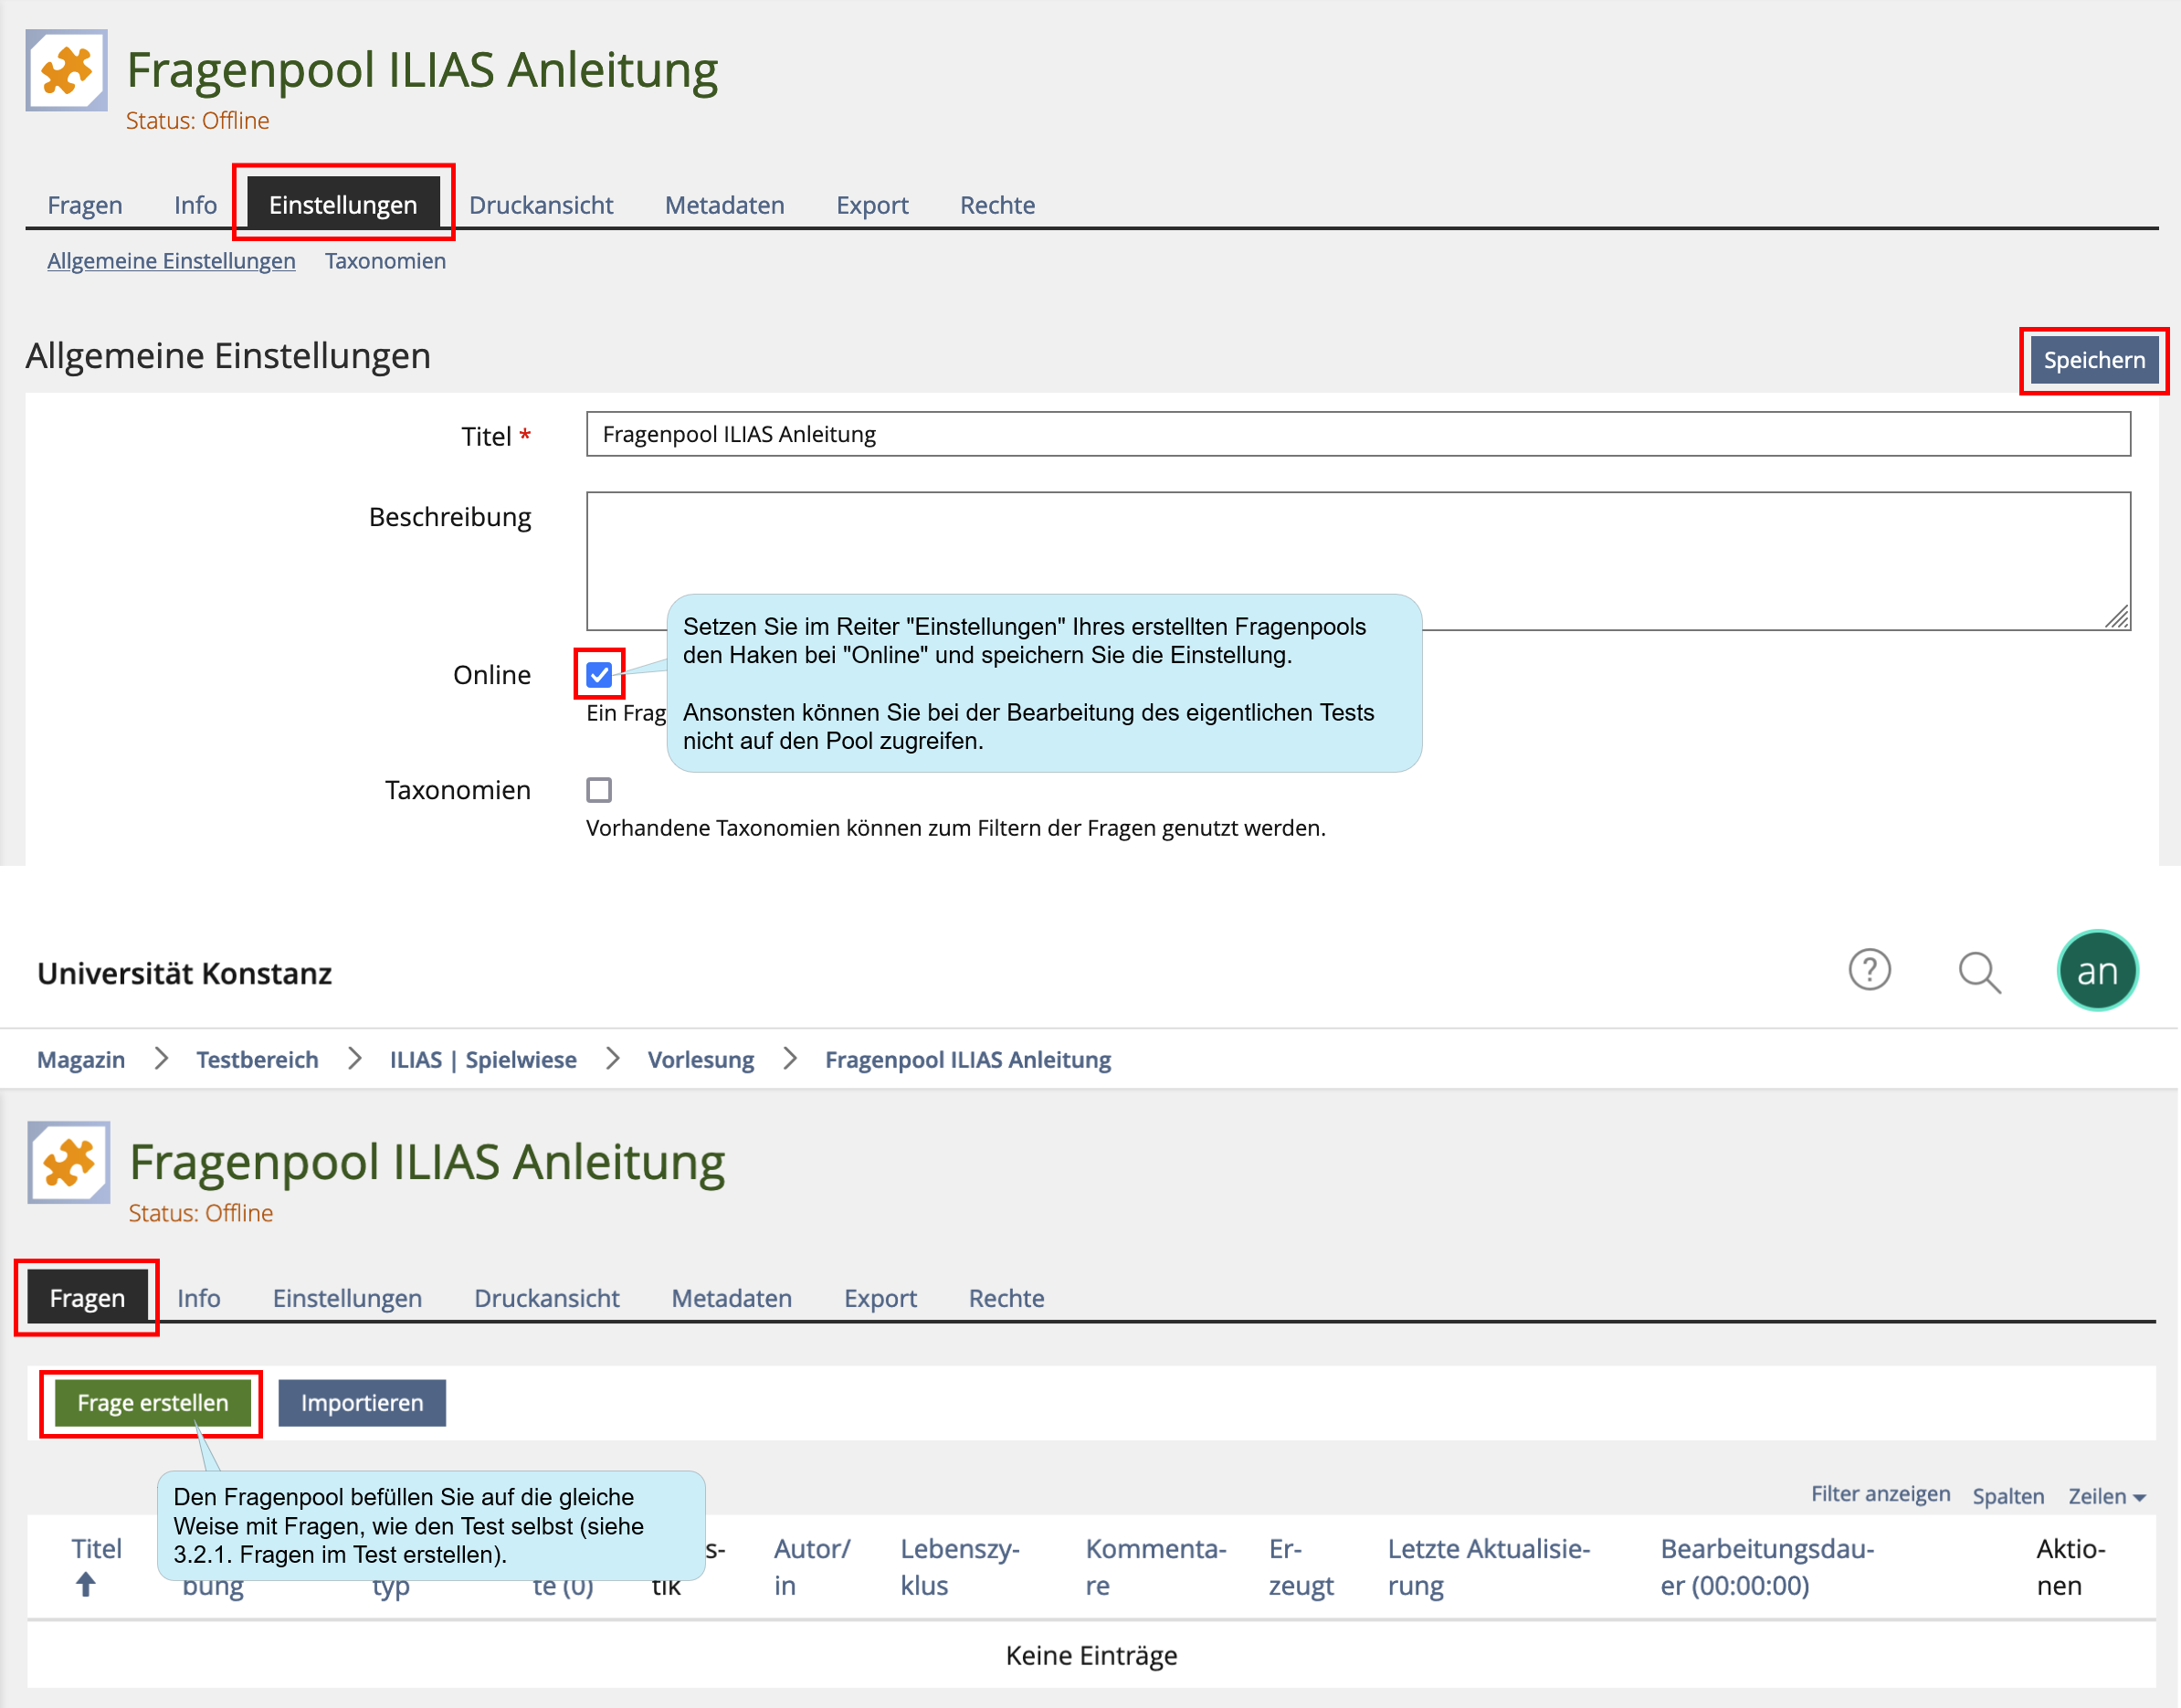Open the user avatar 'an'
The image size is (2181, 1708).
coord(2097,971)
